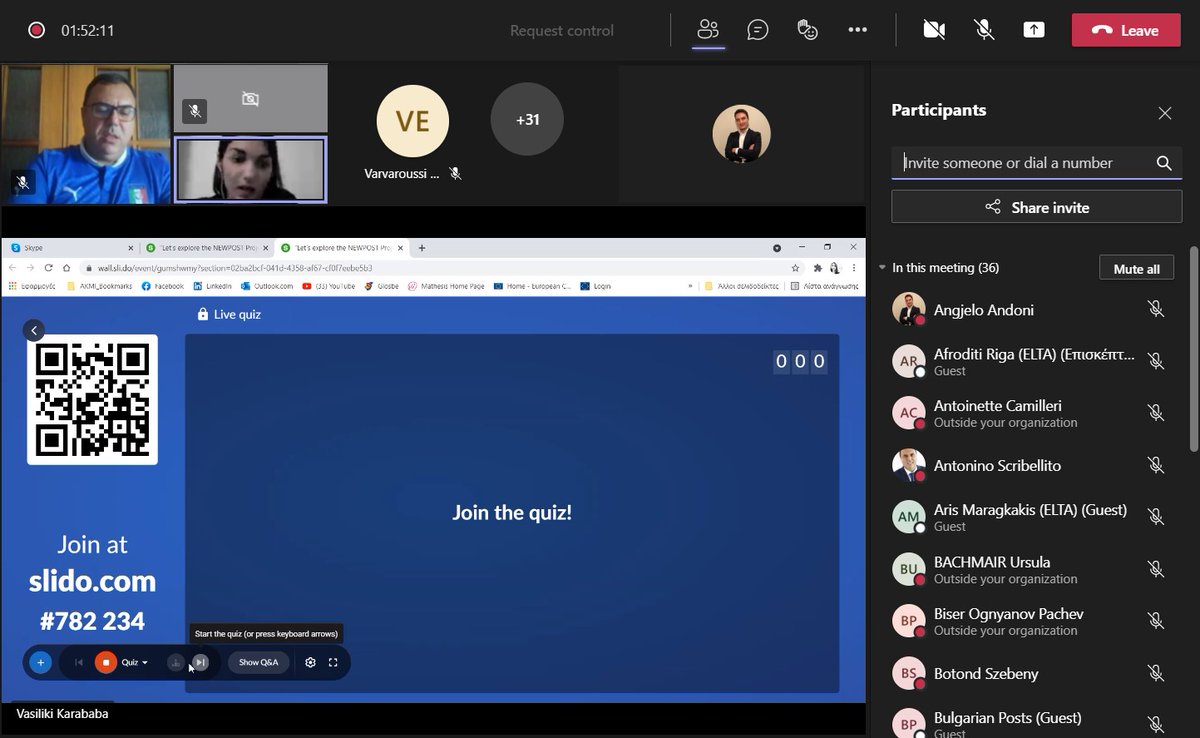Click the slido back arrow button

[x=34, y=330]
